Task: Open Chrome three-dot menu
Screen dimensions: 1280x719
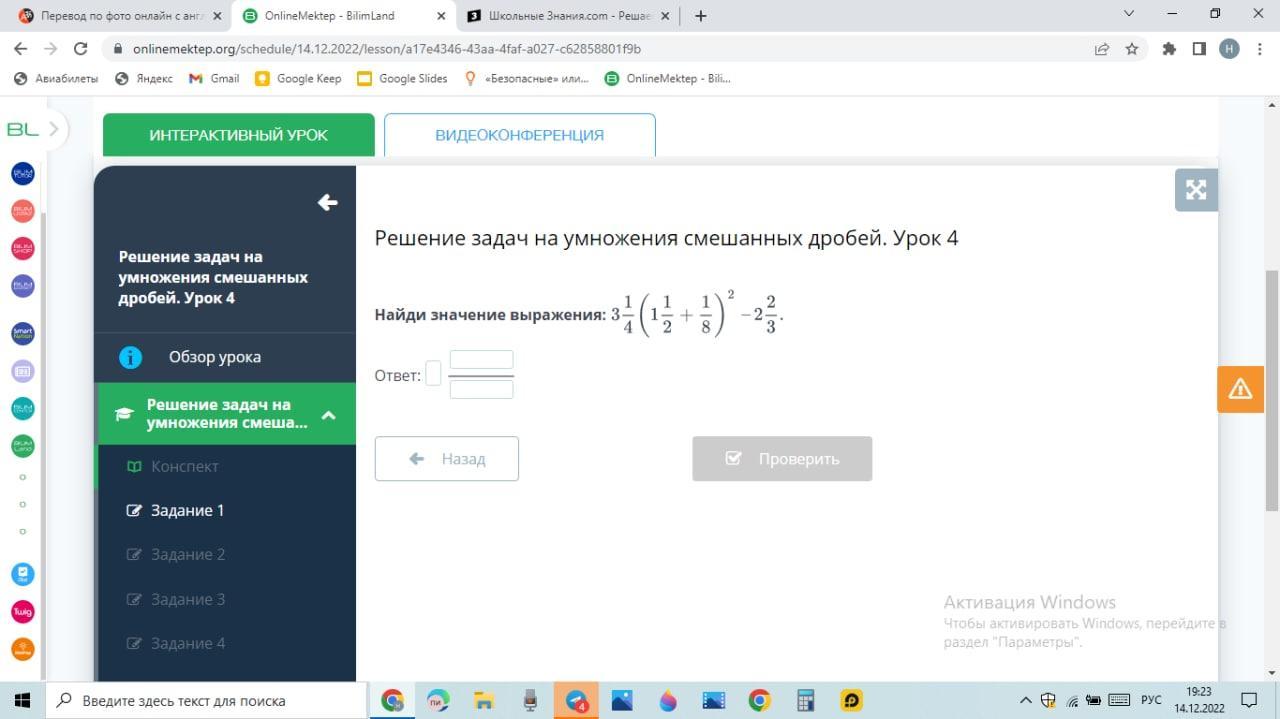Action: tap(1259, 48)
